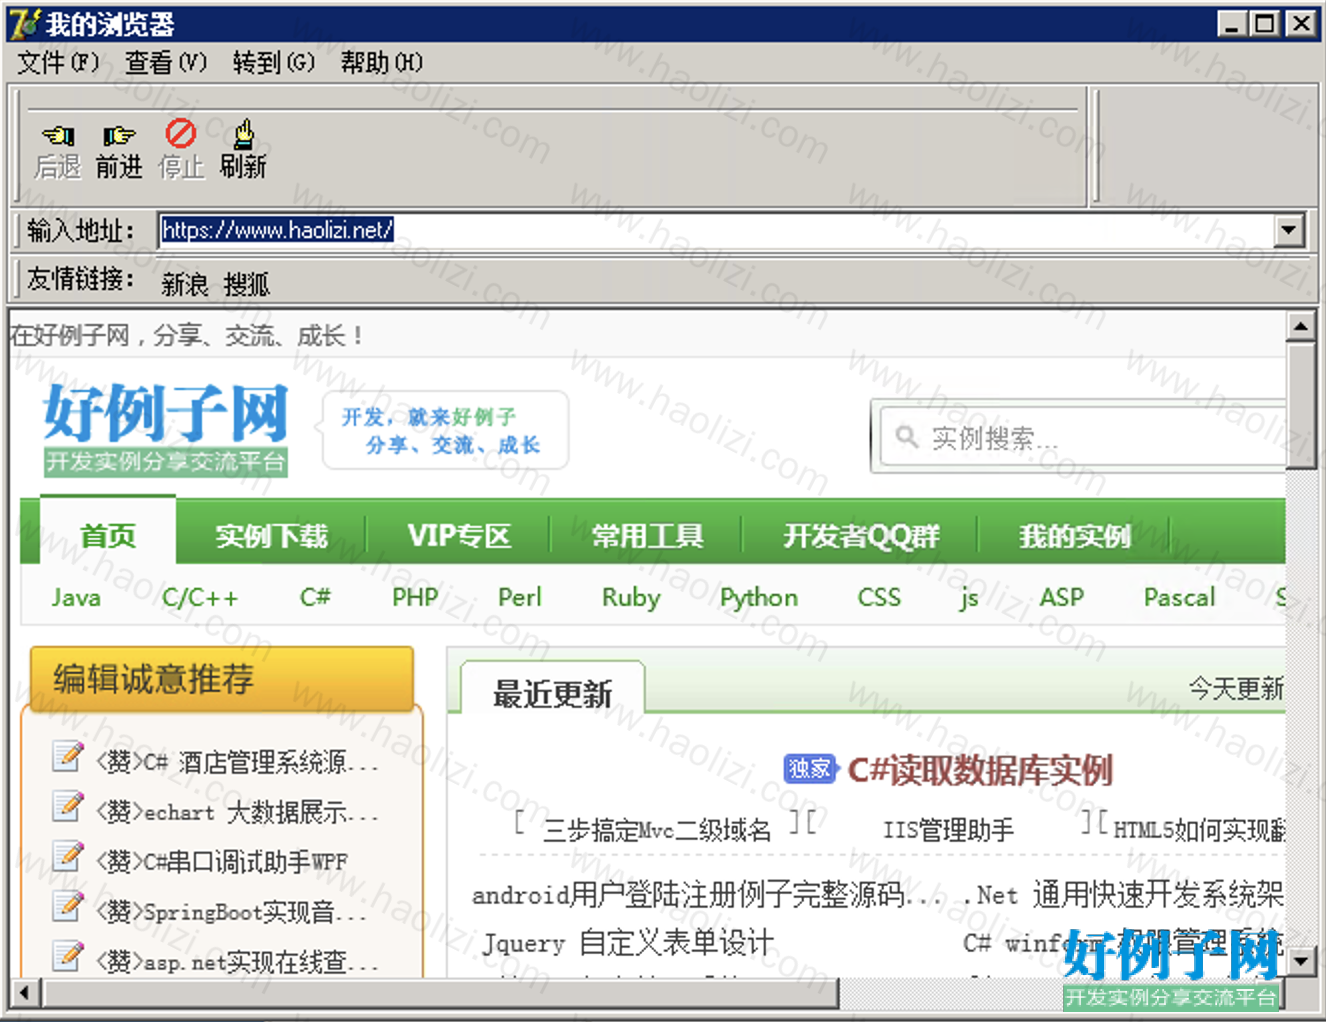The width and height of the screenshot is (1326, 1022).
Task: Open the 查看(V) menu
Action: point(165,63)
